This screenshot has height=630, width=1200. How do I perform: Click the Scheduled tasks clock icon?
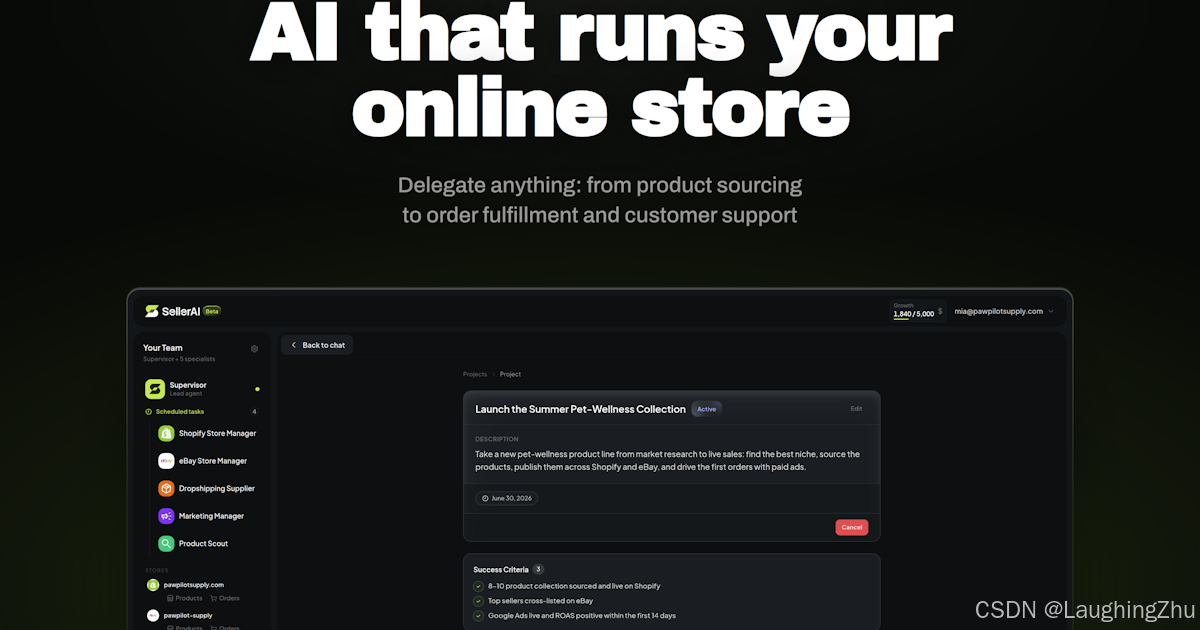[149, 412]
